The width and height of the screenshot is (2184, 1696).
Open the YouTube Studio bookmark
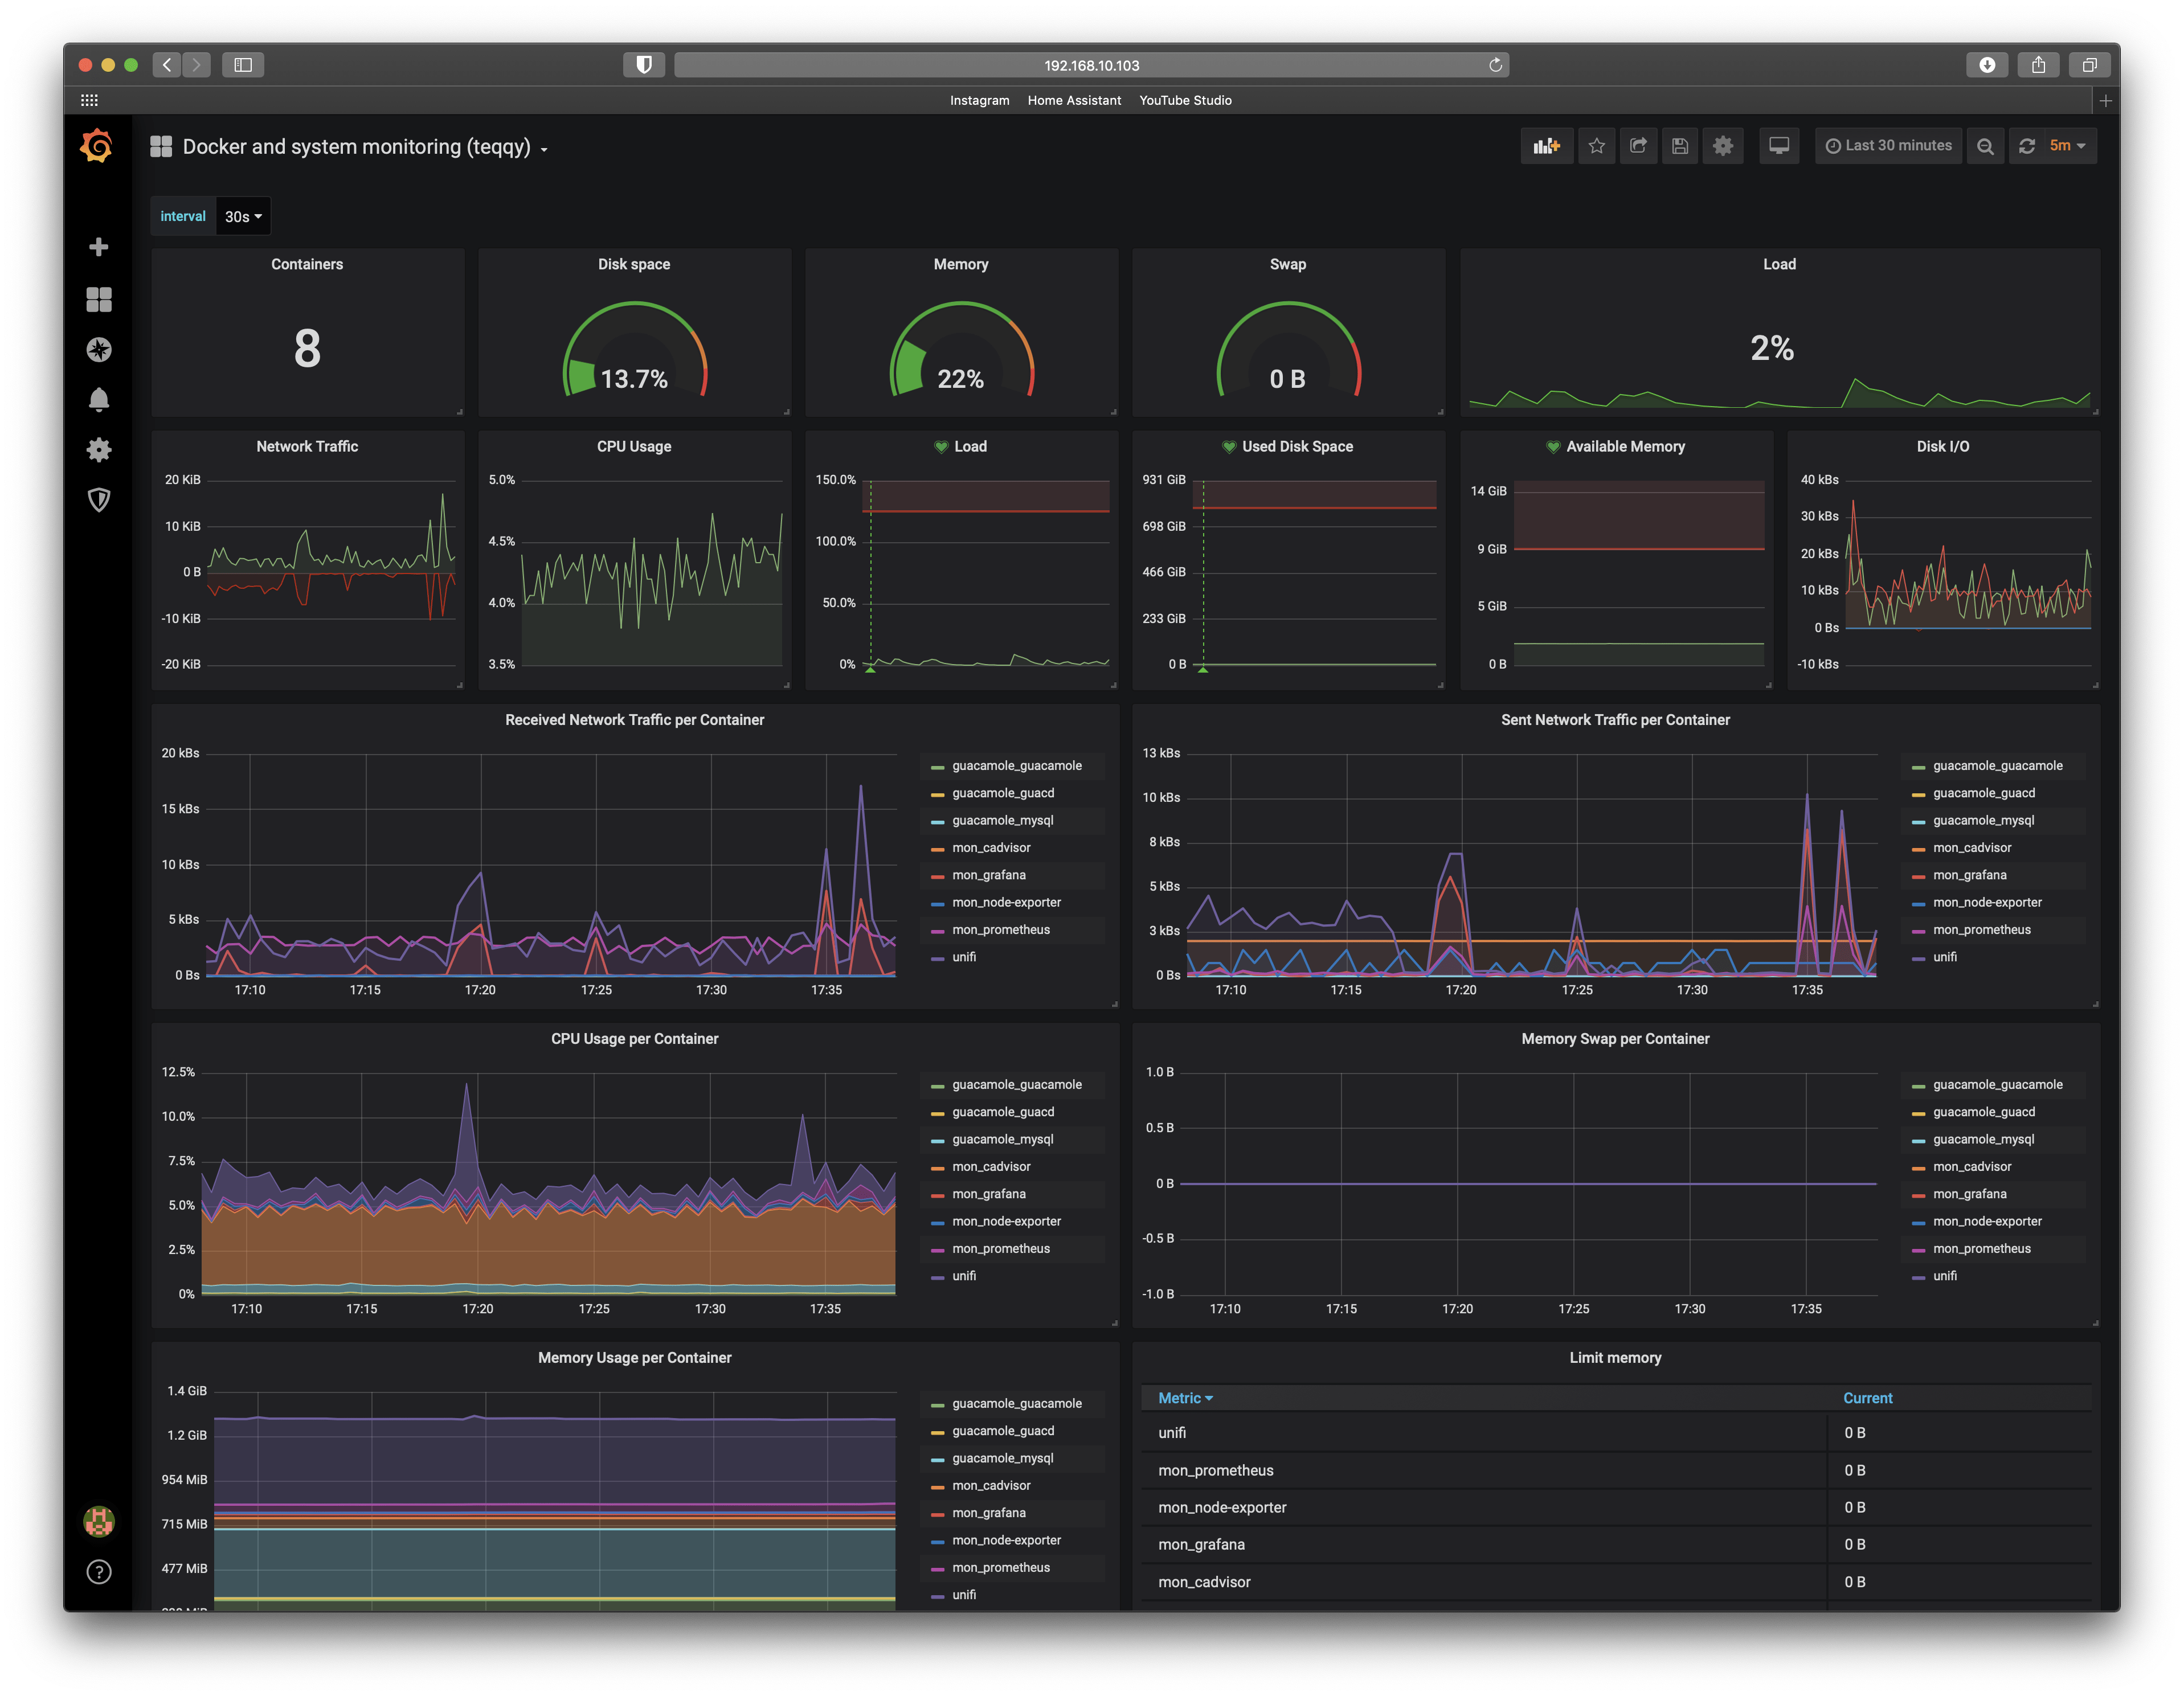point(1186,100)
